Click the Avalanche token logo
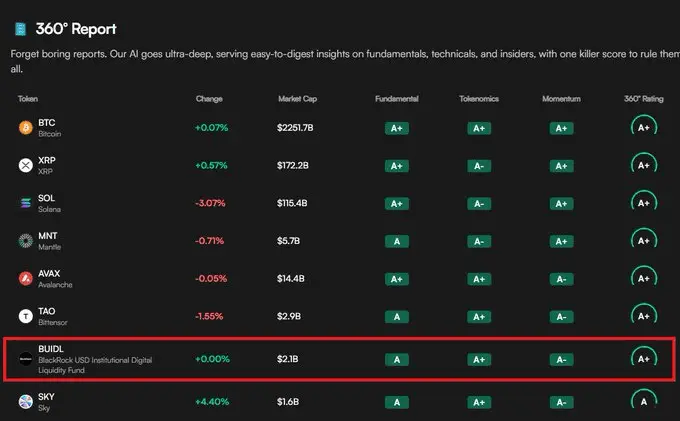This screenshot has width=680, height=421. click(x=26, y=278)
